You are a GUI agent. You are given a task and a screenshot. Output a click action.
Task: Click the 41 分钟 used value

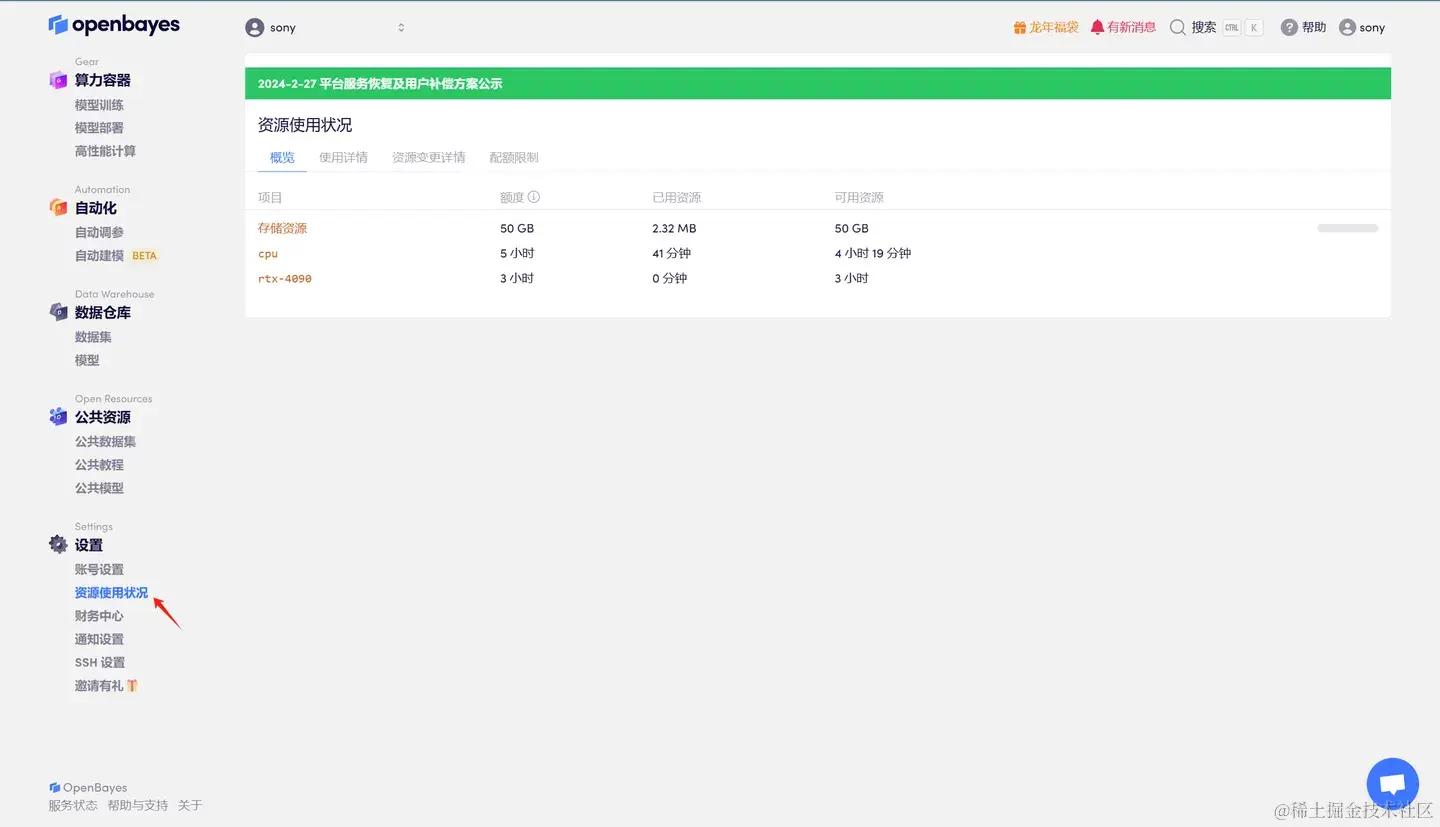[x=672, y=254]
